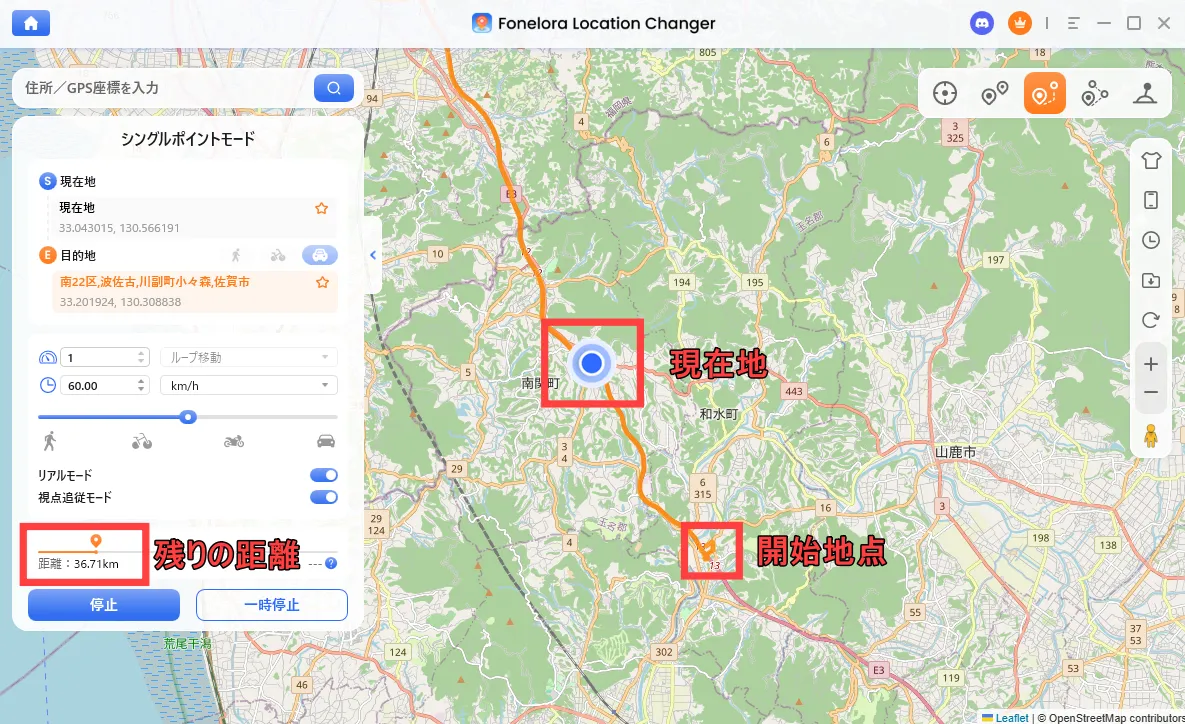Open street view with yellow person icon
Viewport: 1185px width, 724px height.
click(1150, 435)
